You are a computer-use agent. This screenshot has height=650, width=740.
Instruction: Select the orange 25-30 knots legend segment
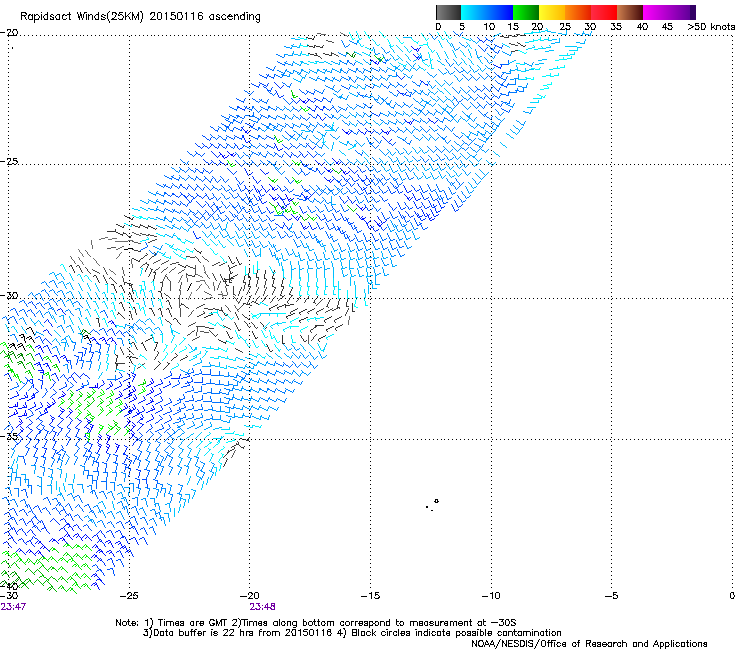tap(578, 12)
